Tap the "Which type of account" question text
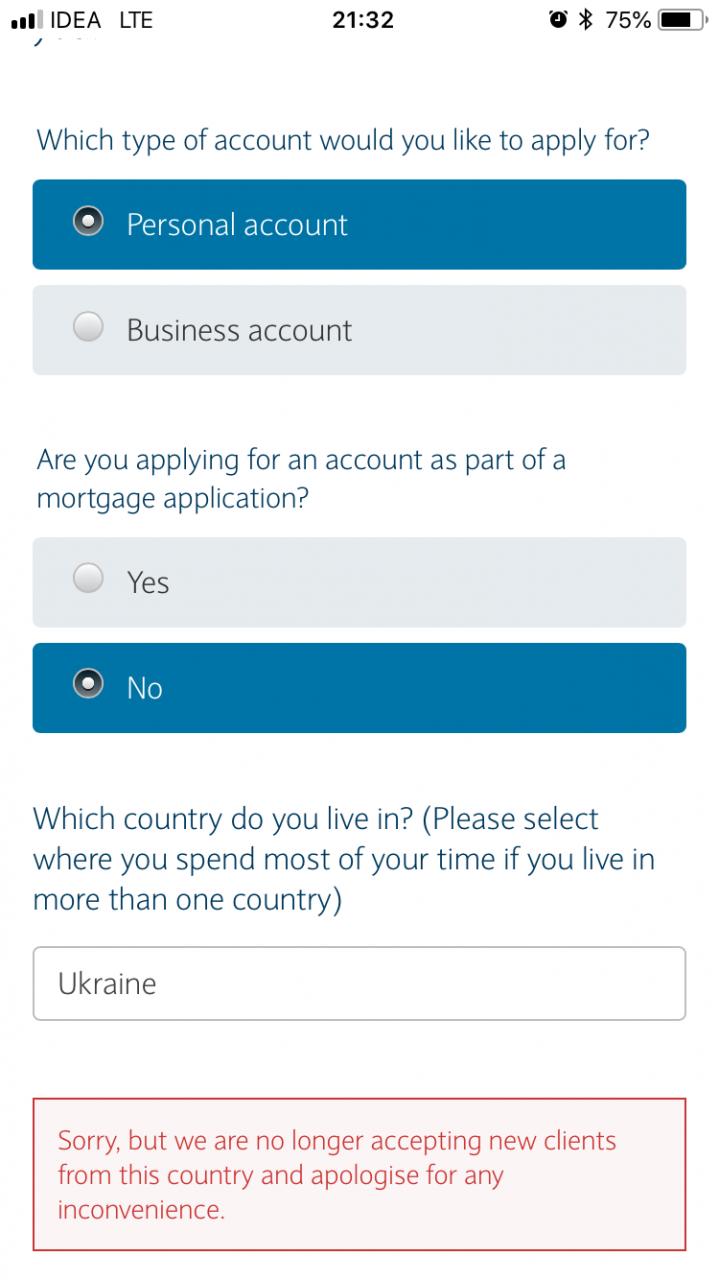 [x=342, y=140]
